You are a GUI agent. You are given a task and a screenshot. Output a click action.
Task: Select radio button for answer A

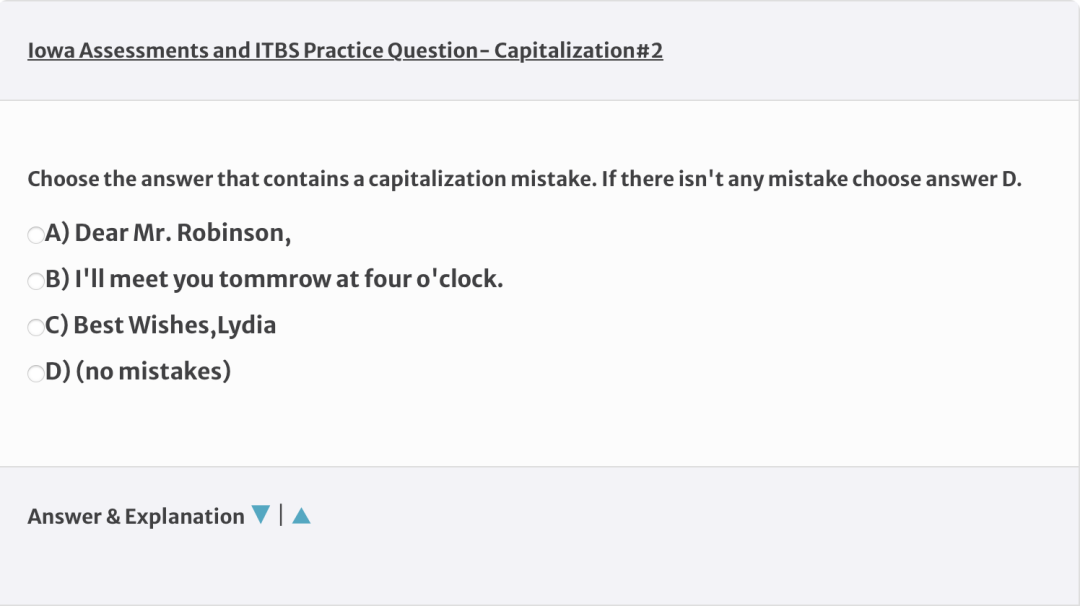tap(36, 235)
